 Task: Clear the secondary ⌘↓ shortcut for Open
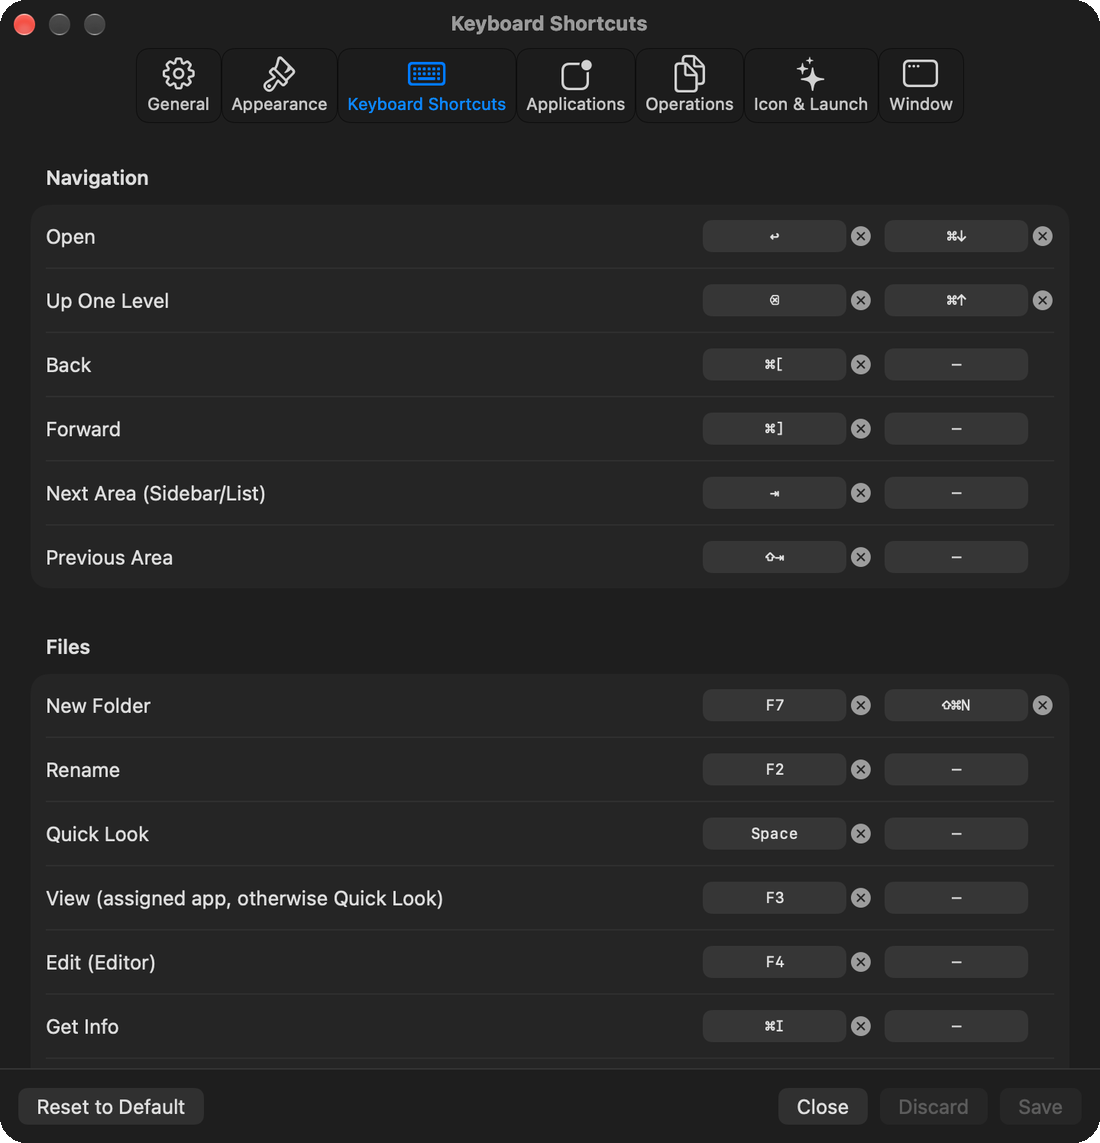(1042, 236)
